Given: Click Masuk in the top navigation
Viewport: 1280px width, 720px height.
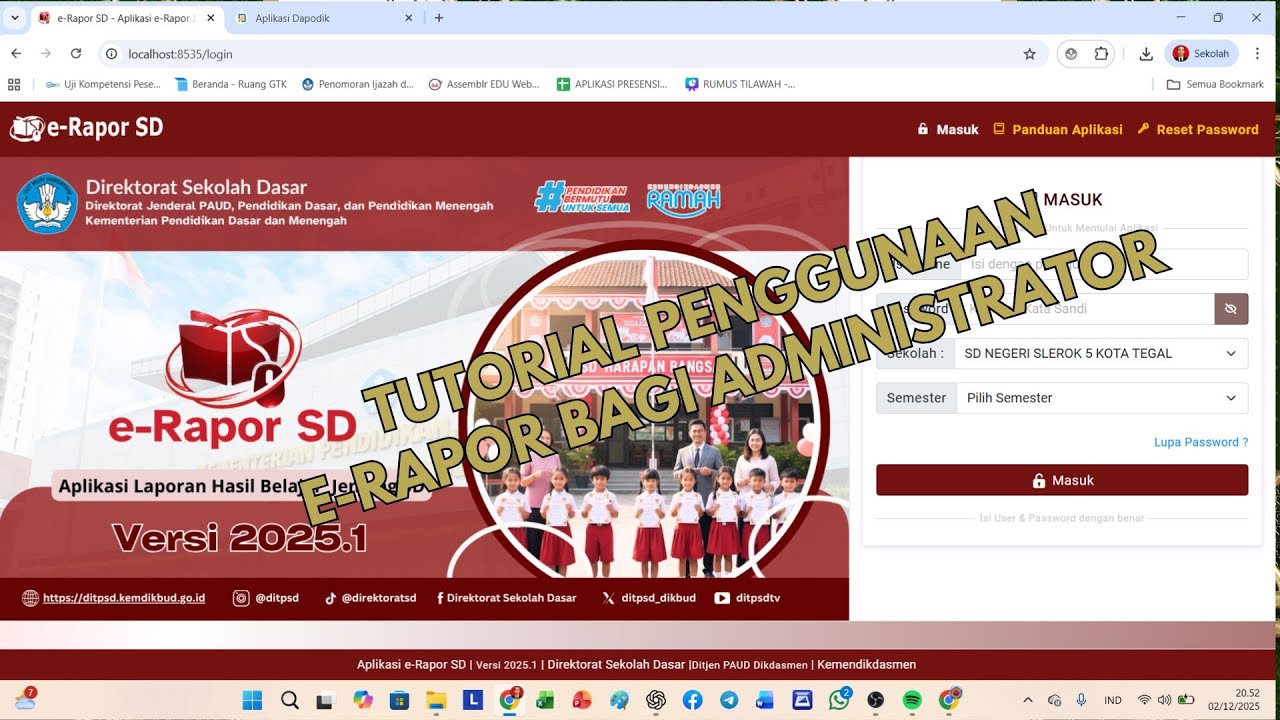Looking at the screenshot, I should pyautogui.click(x=948, y=129).
